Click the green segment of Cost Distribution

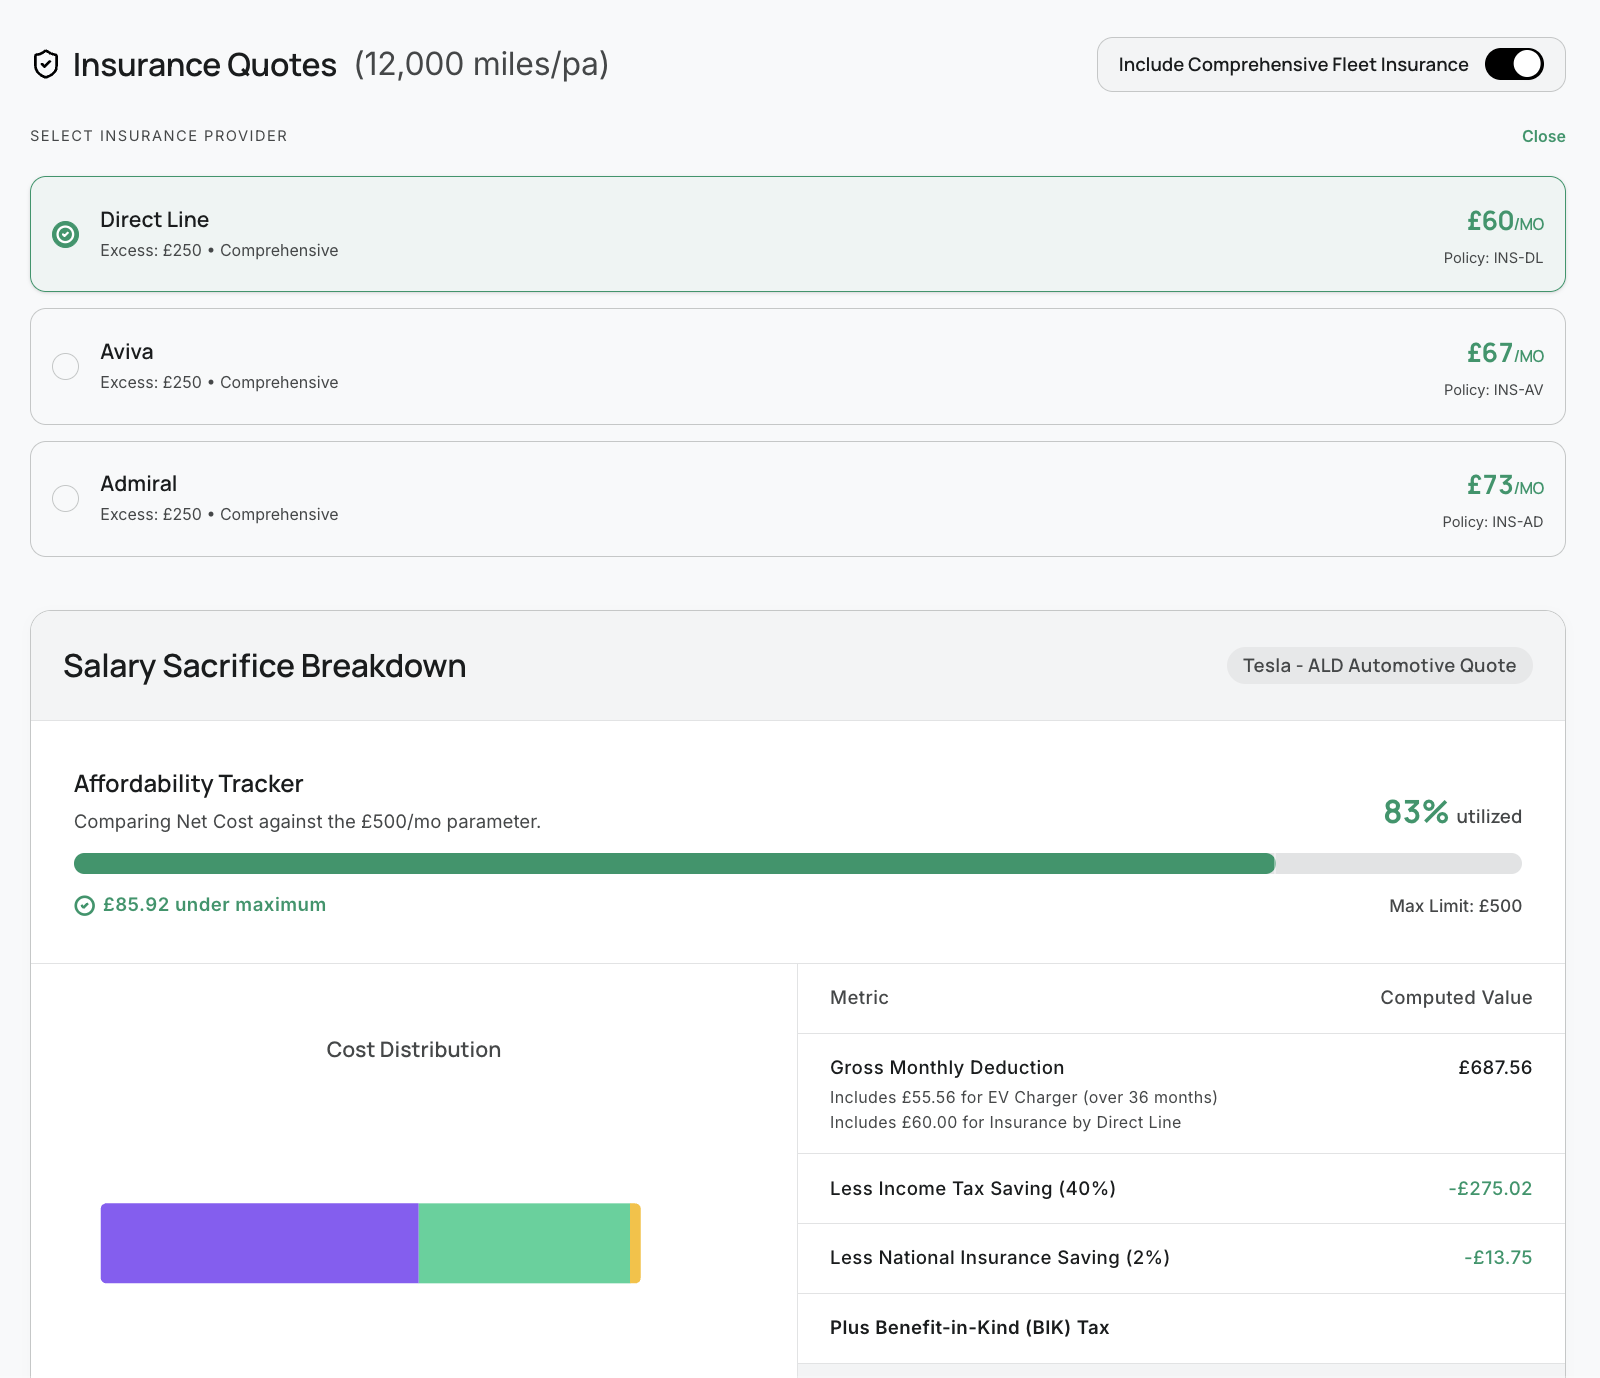[523, 1243]
